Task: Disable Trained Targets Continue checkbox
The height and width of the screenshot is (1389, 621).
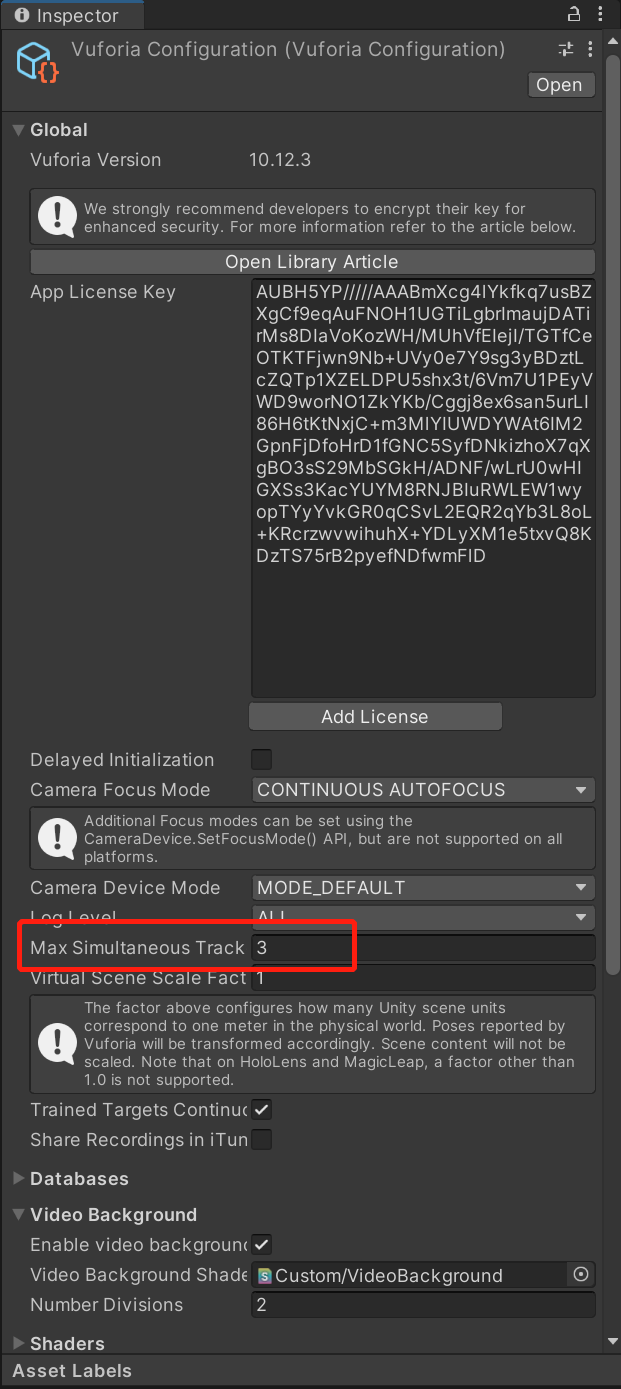Action: (x=261, y=1109)
